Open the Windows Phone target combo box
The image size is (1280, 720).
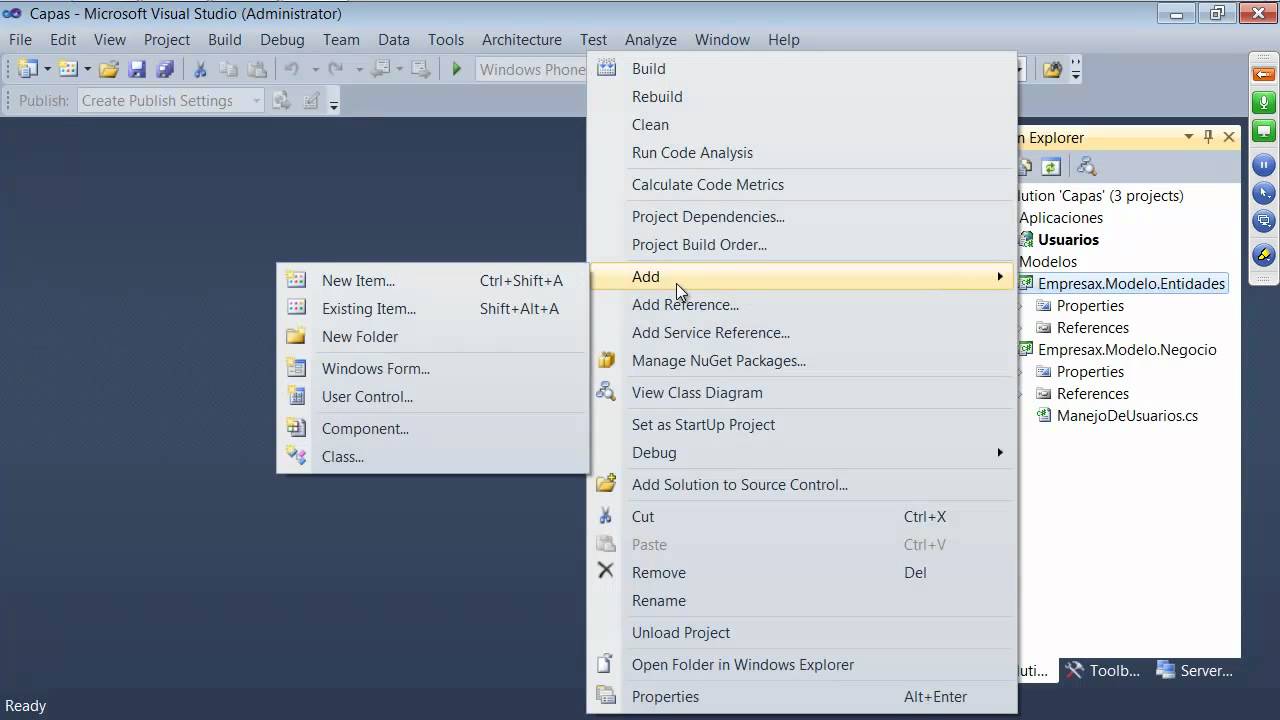pyautogui.click(x=531, y=69)
